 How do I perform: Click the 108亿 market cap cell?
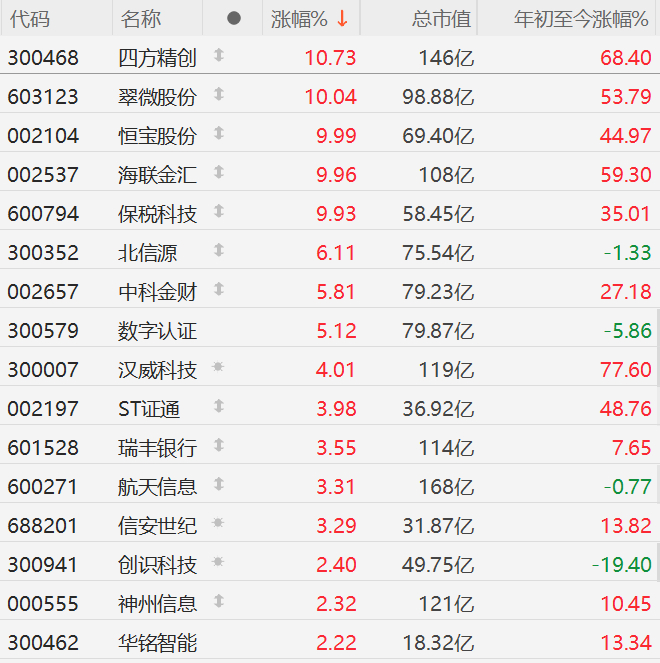pyautogui.click(x=446, y=175)
